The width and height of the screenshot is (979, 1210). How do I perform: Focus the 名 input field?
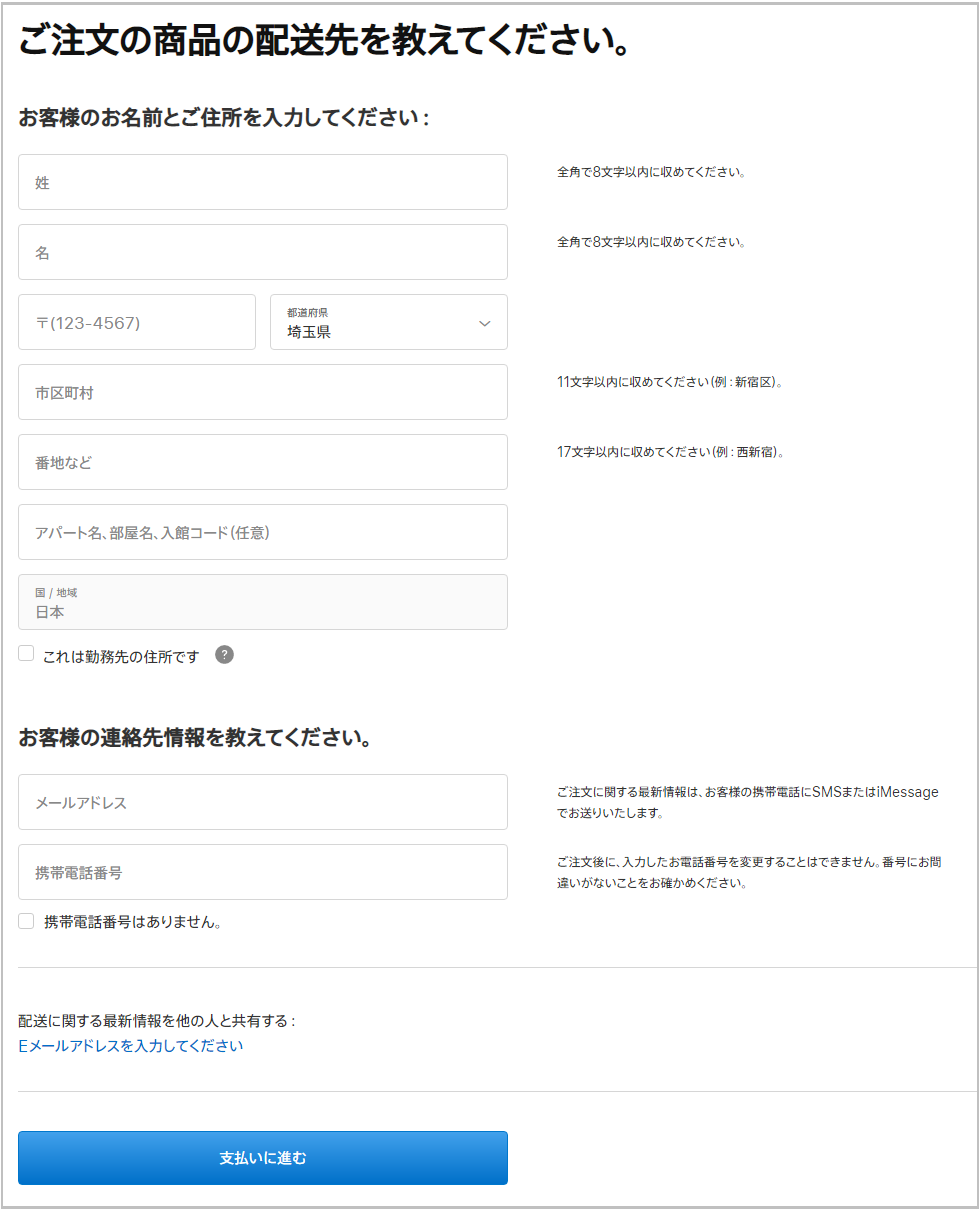263,252
